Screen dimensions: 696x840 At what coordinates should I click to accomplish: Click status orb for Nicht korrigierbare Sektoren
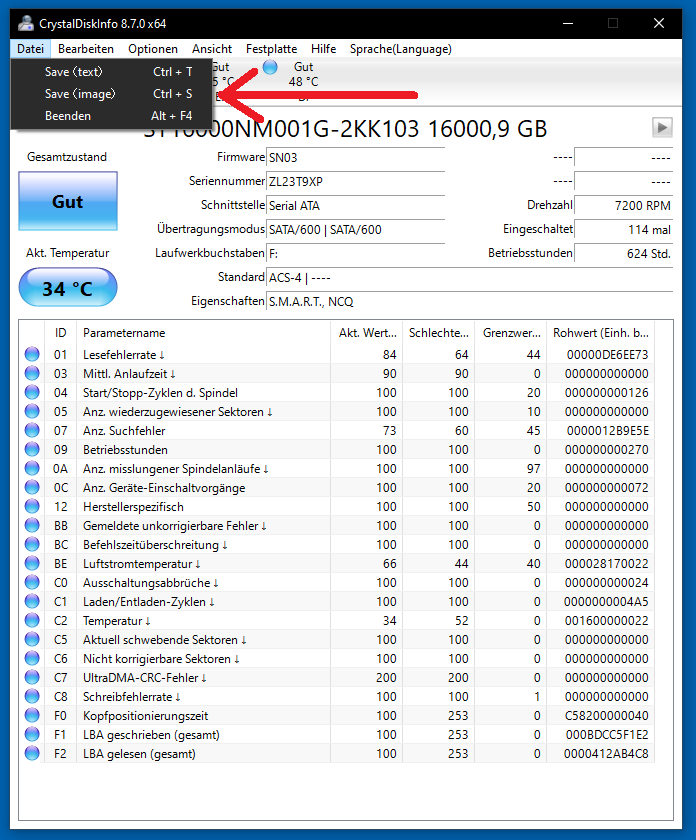coord(32,658)
